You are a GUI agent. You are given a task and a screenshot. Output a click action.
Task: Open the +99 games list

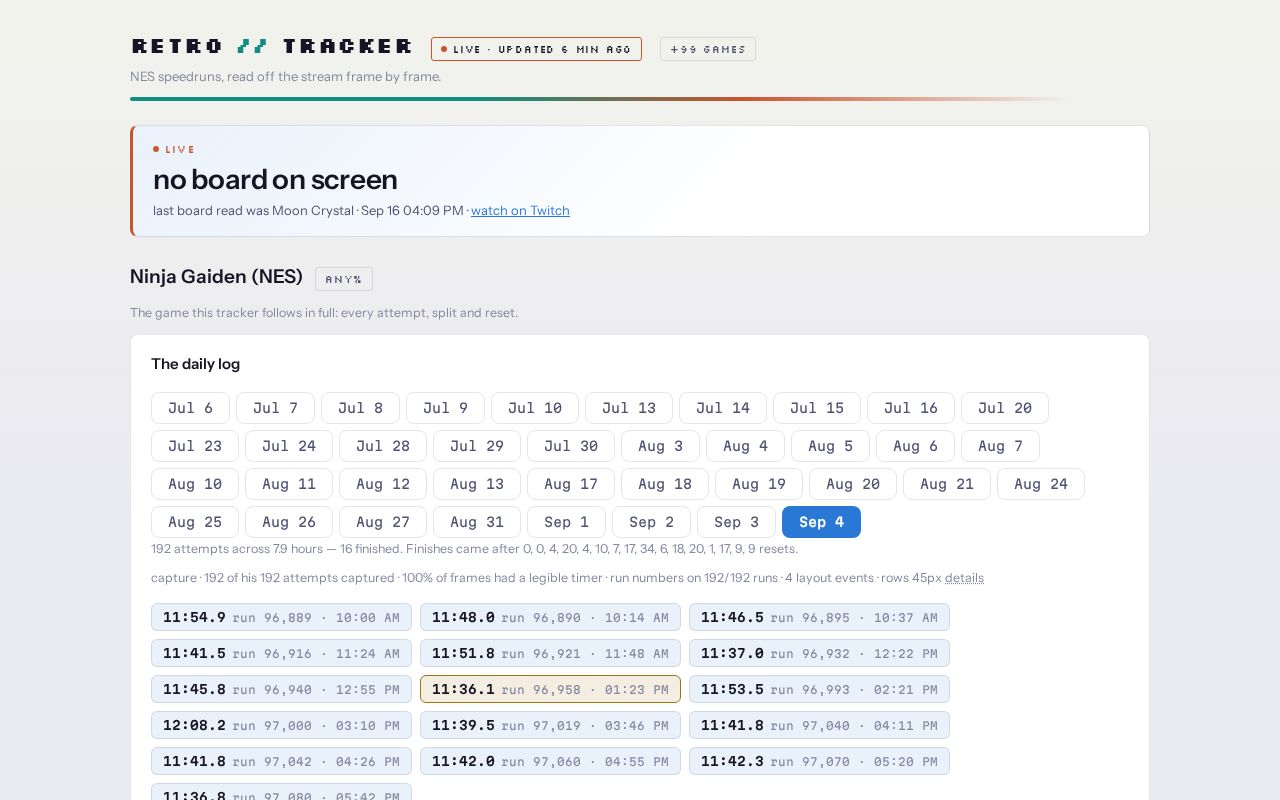[x=708, y=49]
